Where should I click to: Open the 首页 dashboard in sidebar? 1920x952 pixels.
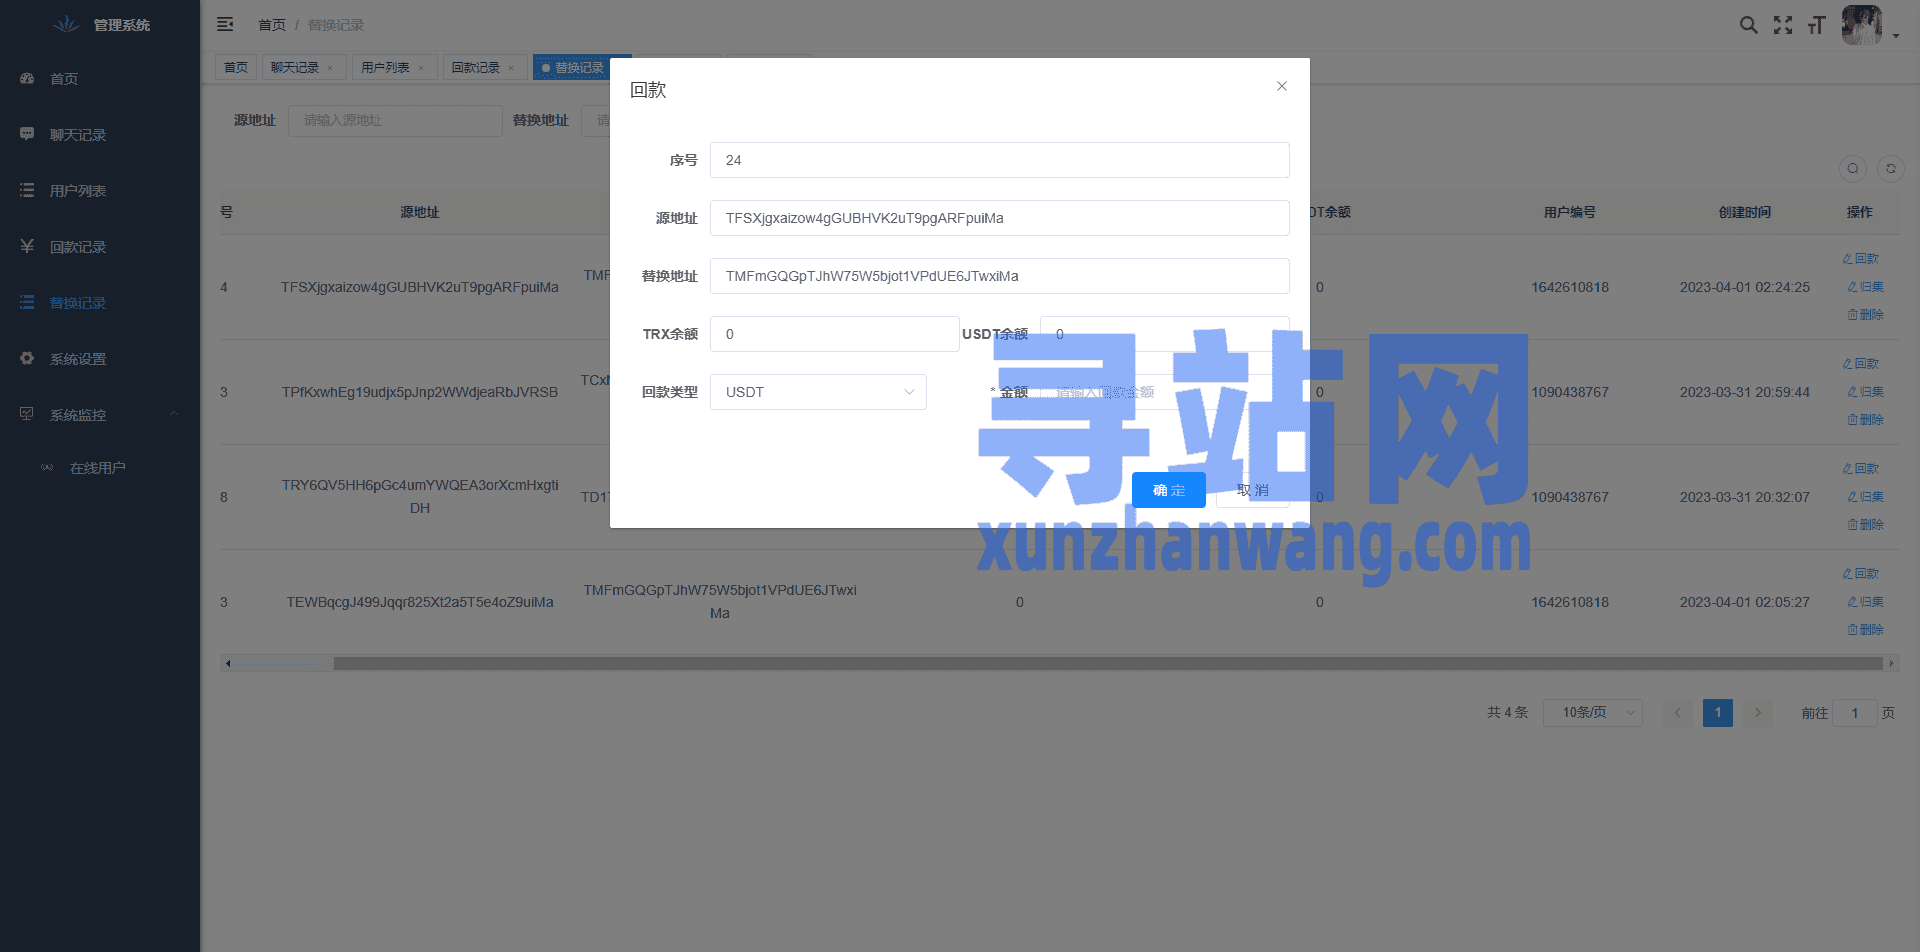coord(64,79)
